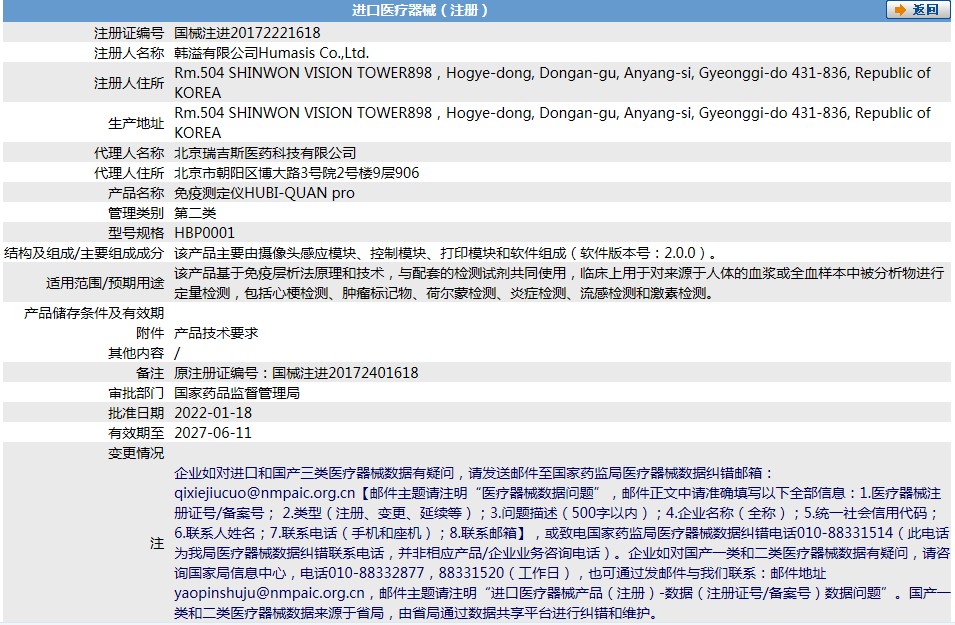The width and height of the screenshot is (955, 625).
Task: Click email address yaopinshuju@nmpaic.org.cn
Action: pos(269,593)
